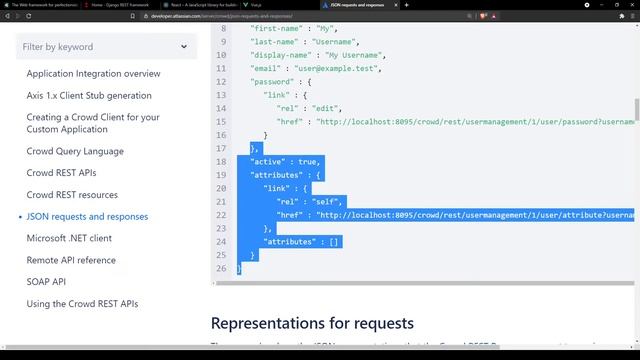Open the Brave shields icon
The height and width of the screenshot is (360, 640).
[x=483, y=16]
